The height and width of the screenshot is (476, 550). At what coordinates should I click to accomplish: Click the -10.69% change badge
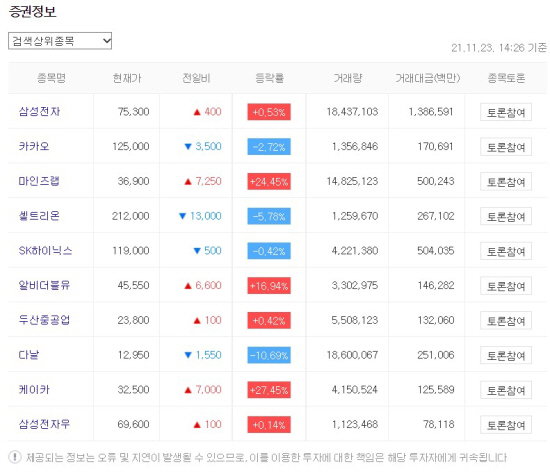click(269, 355)
